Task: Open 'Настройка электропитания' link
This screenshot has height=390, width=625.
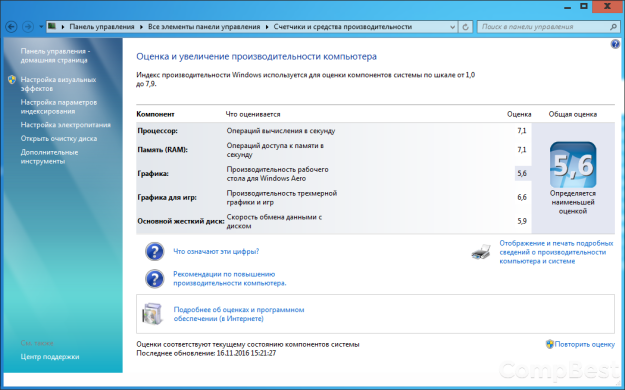Action: [x=65, y=125]
